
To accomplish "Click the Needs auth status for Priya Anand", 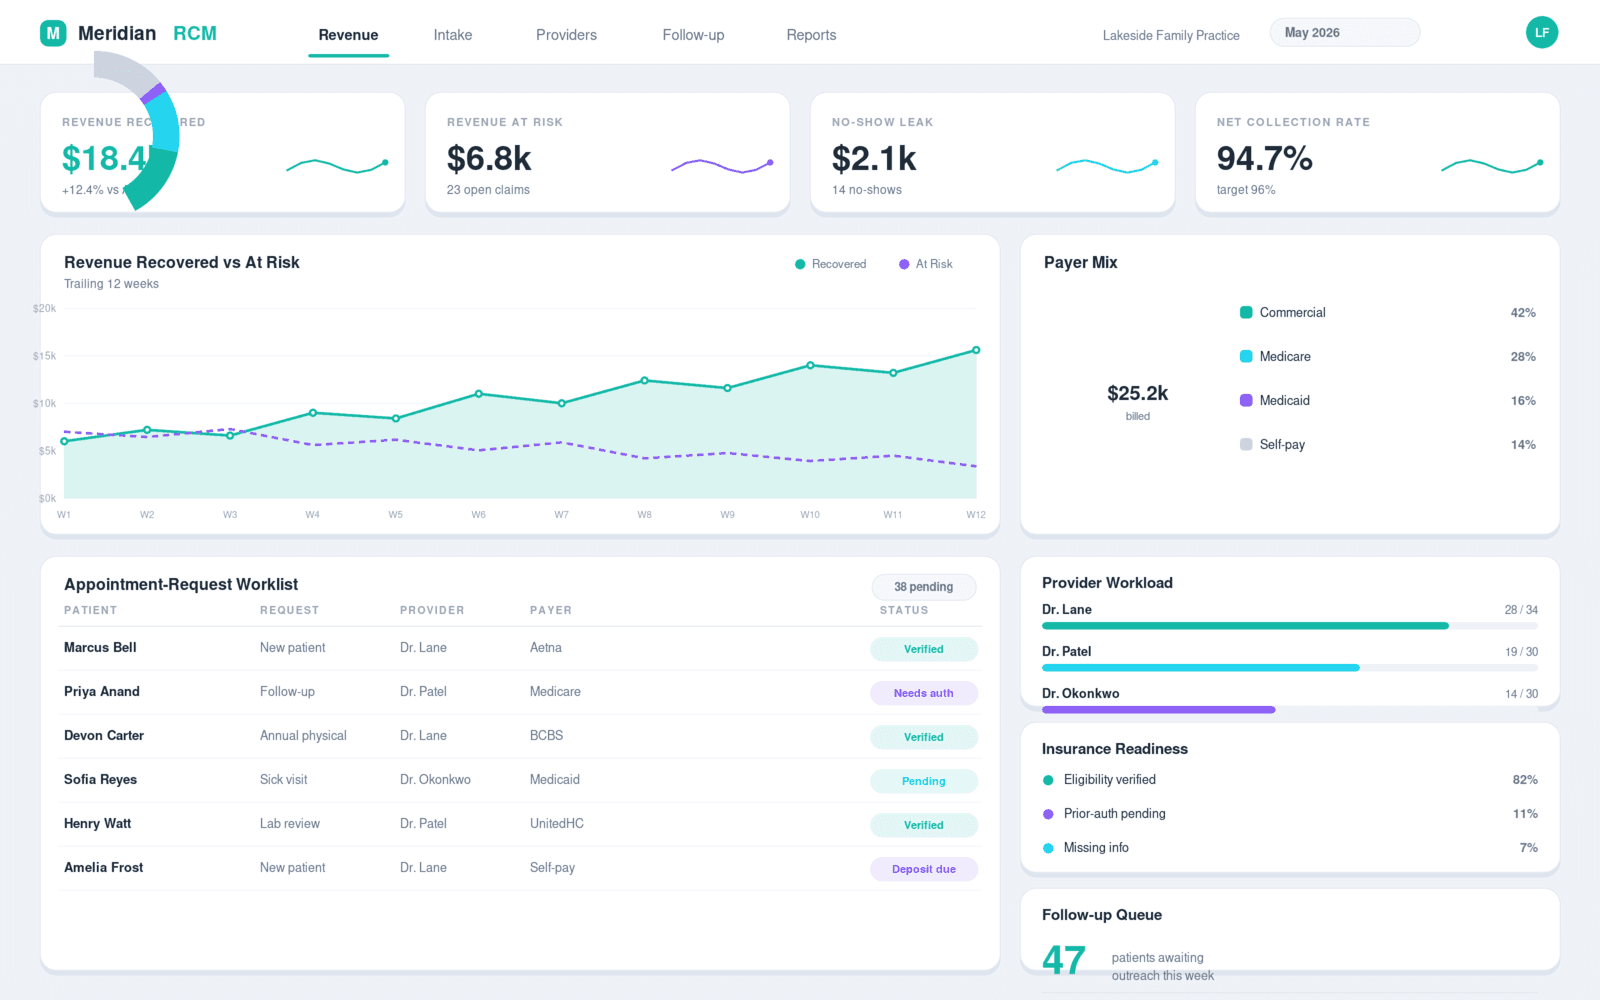I will point(923,693).
